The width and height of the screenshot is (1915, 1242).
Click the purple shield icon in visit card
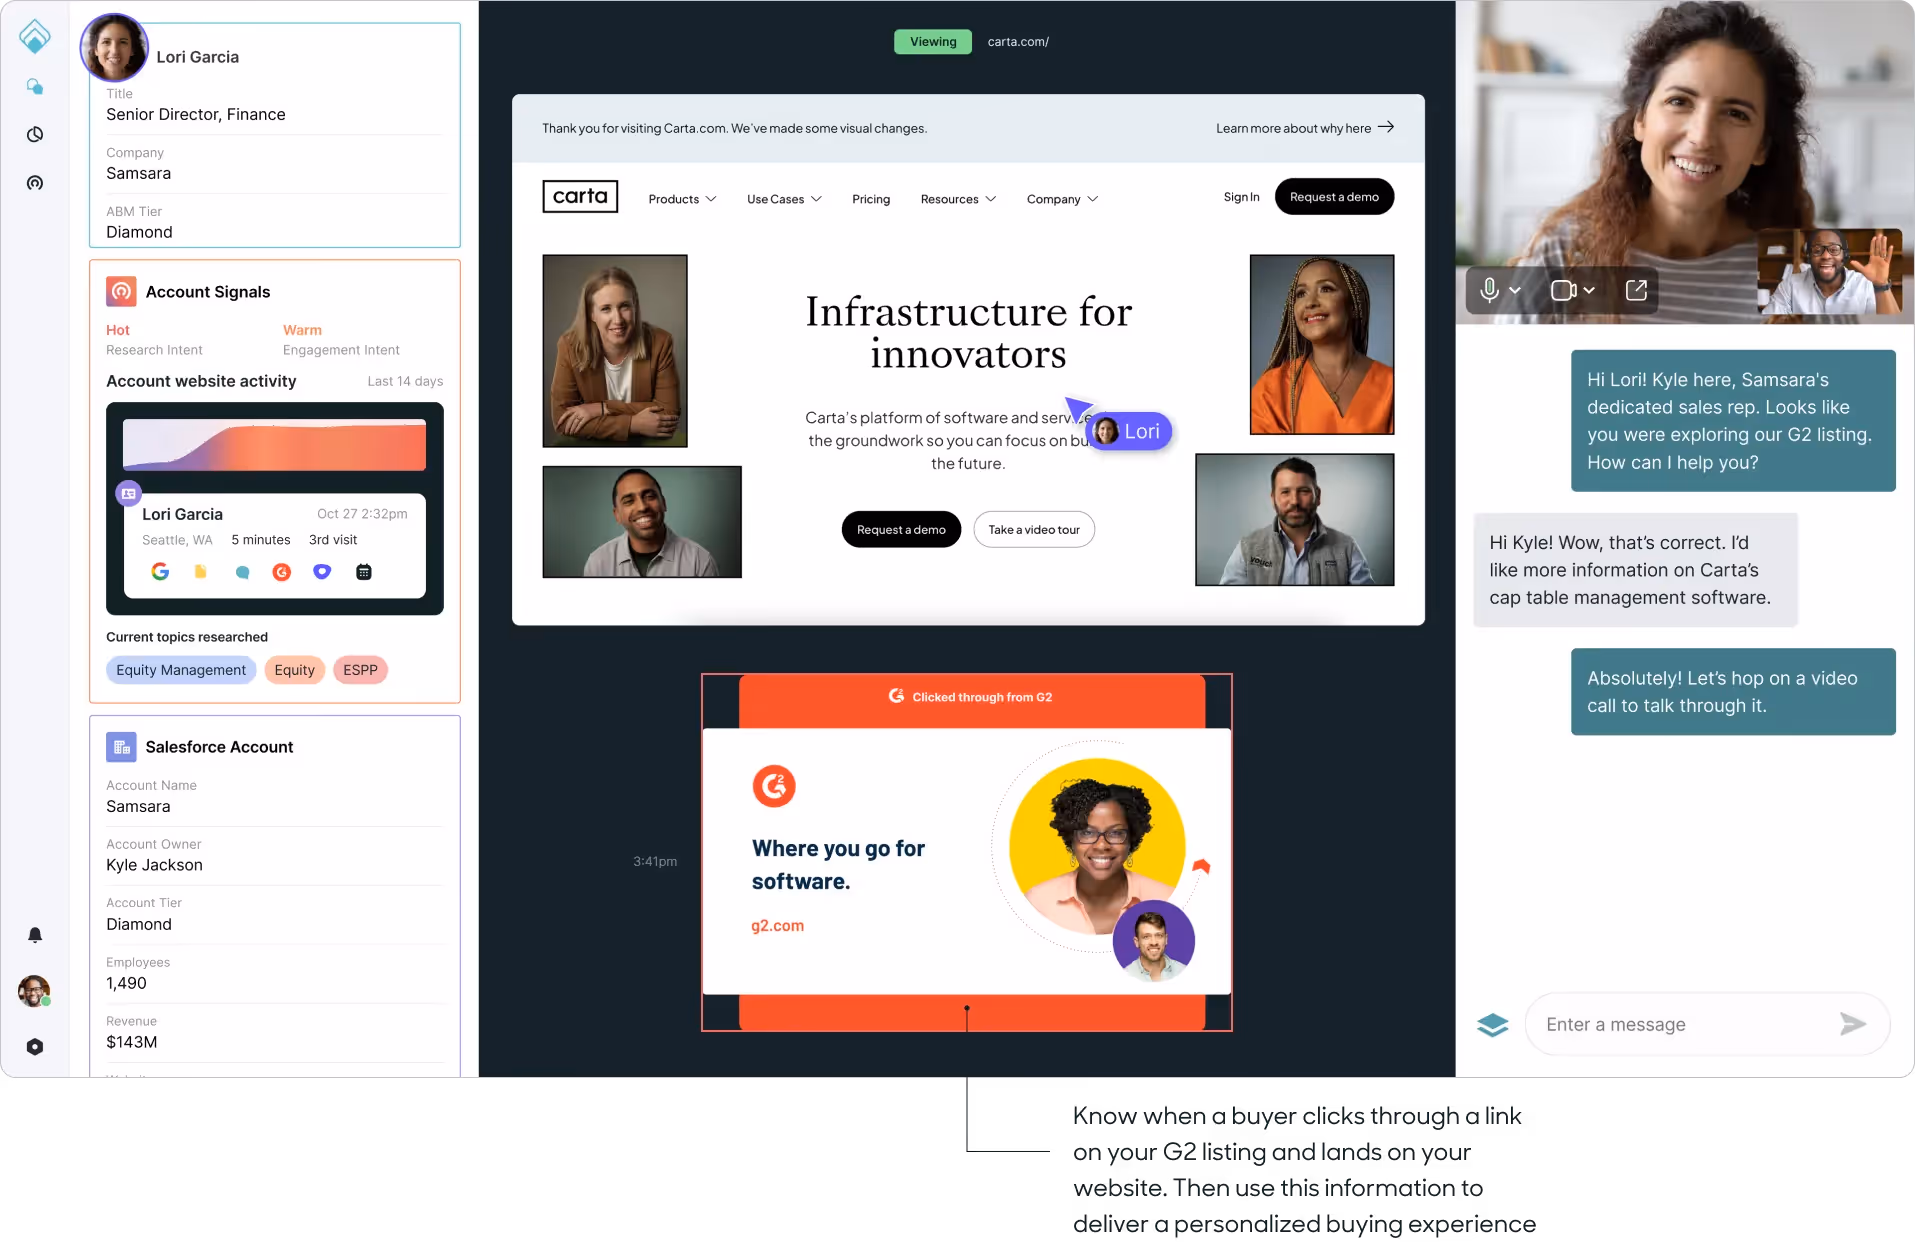322,571
